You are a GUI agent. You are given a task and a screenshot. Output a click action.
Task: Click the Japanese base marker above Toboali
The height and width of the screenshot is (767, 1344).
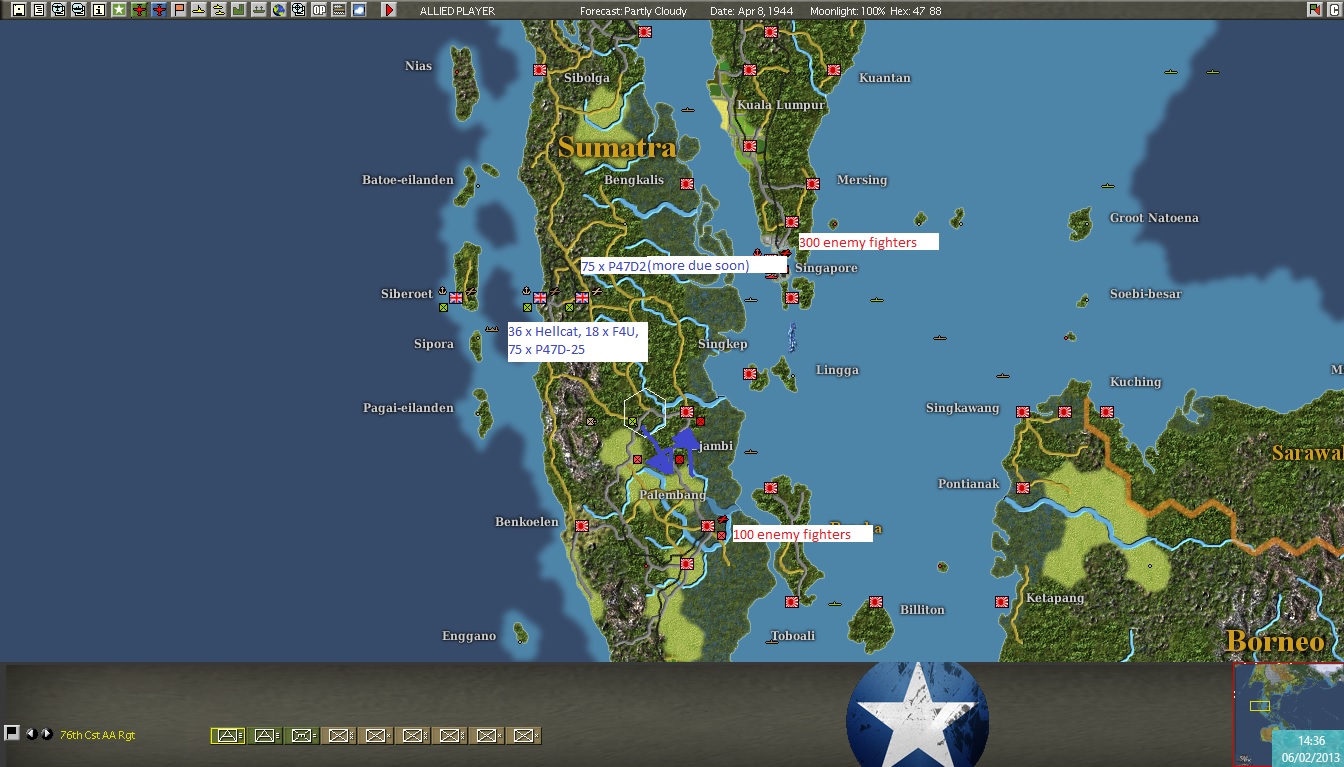pos(791,602)
